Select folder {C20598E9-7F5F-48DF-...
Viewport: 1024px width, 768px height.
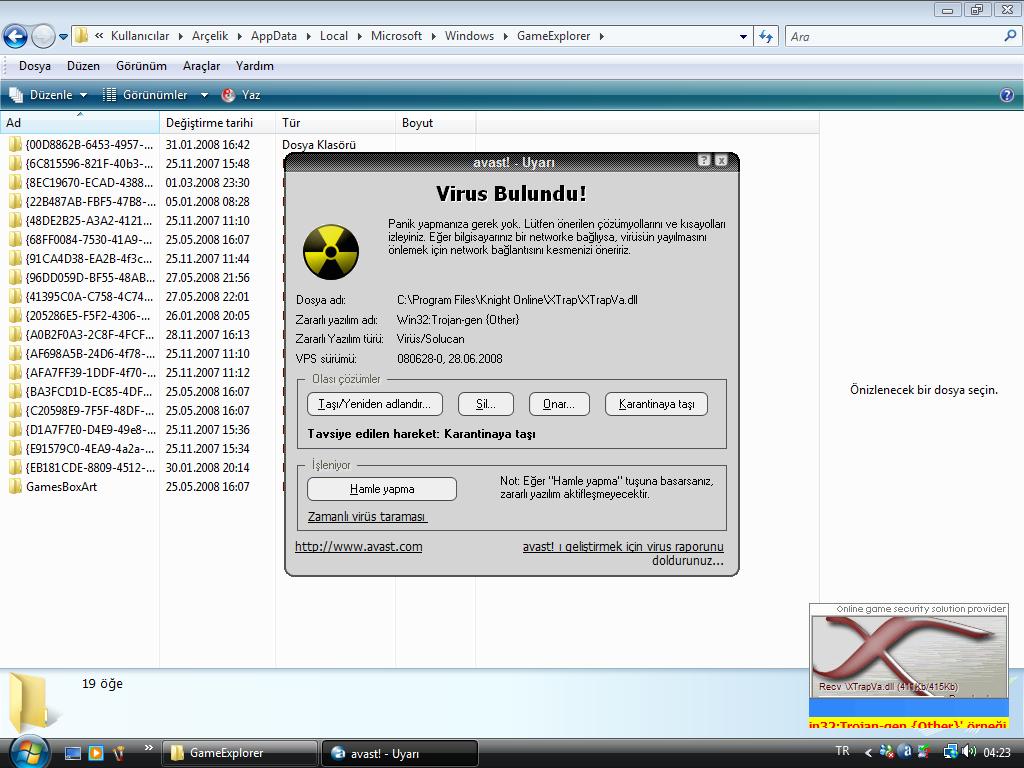coord(82,411)
